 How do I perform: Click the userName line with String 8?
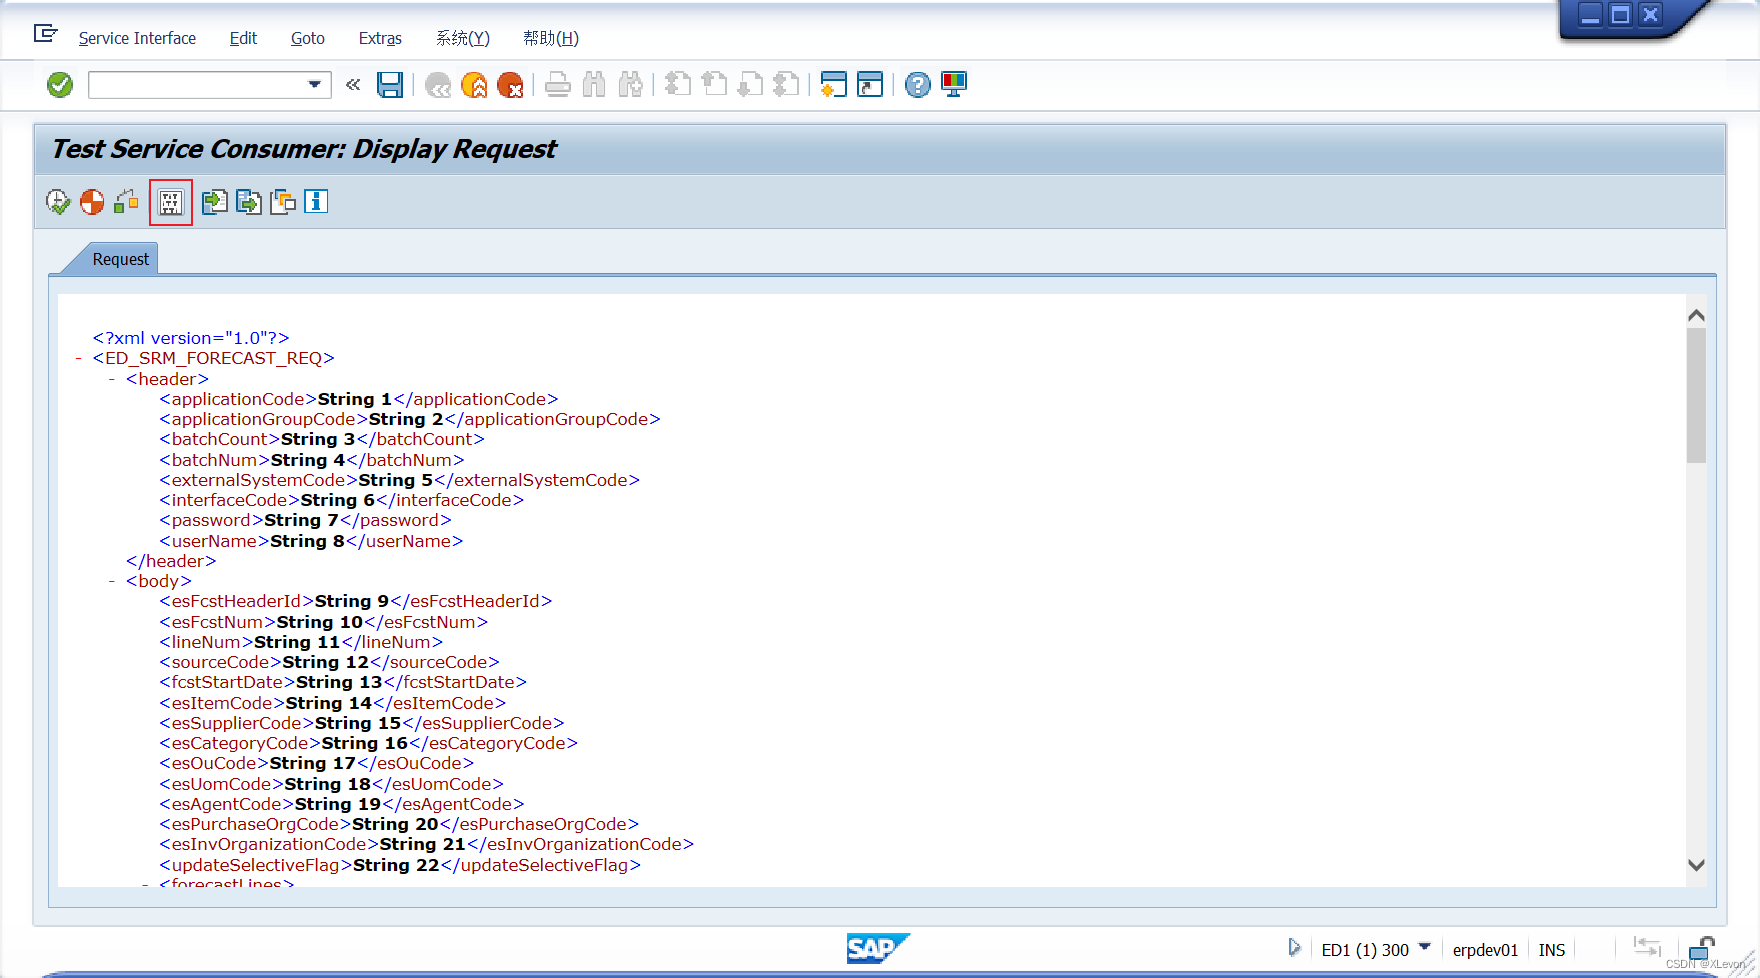coord(311,541)
